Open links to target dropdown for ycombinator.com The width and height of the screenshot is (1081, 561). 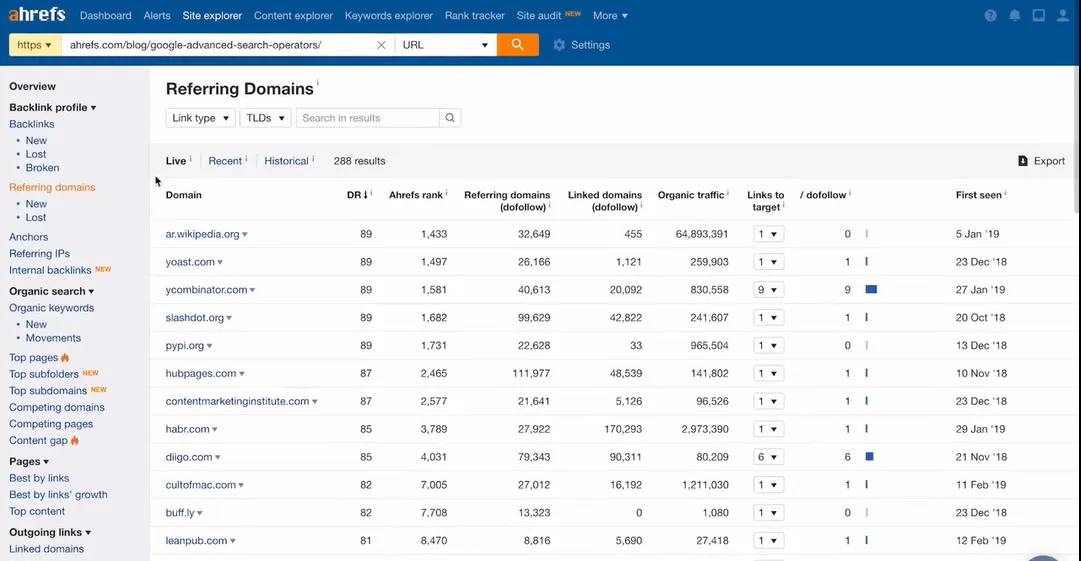coord(768,290)
